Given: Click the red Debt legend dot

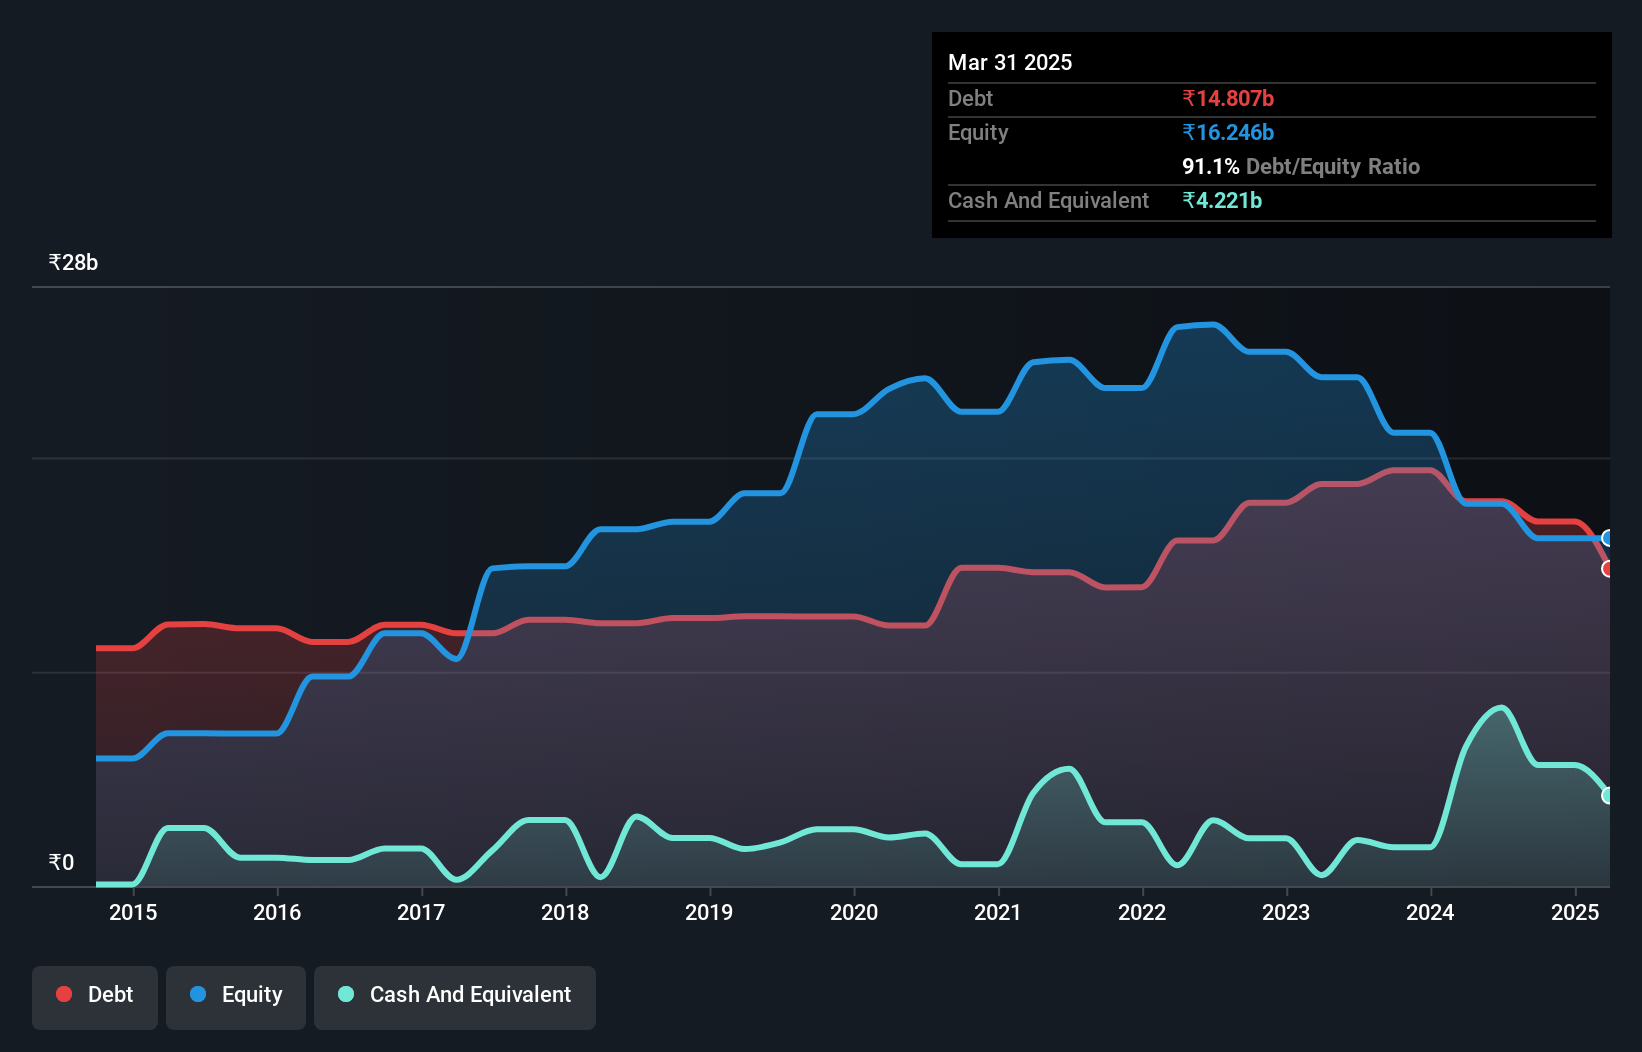Looking at the screenshot, I should (63, 994).
